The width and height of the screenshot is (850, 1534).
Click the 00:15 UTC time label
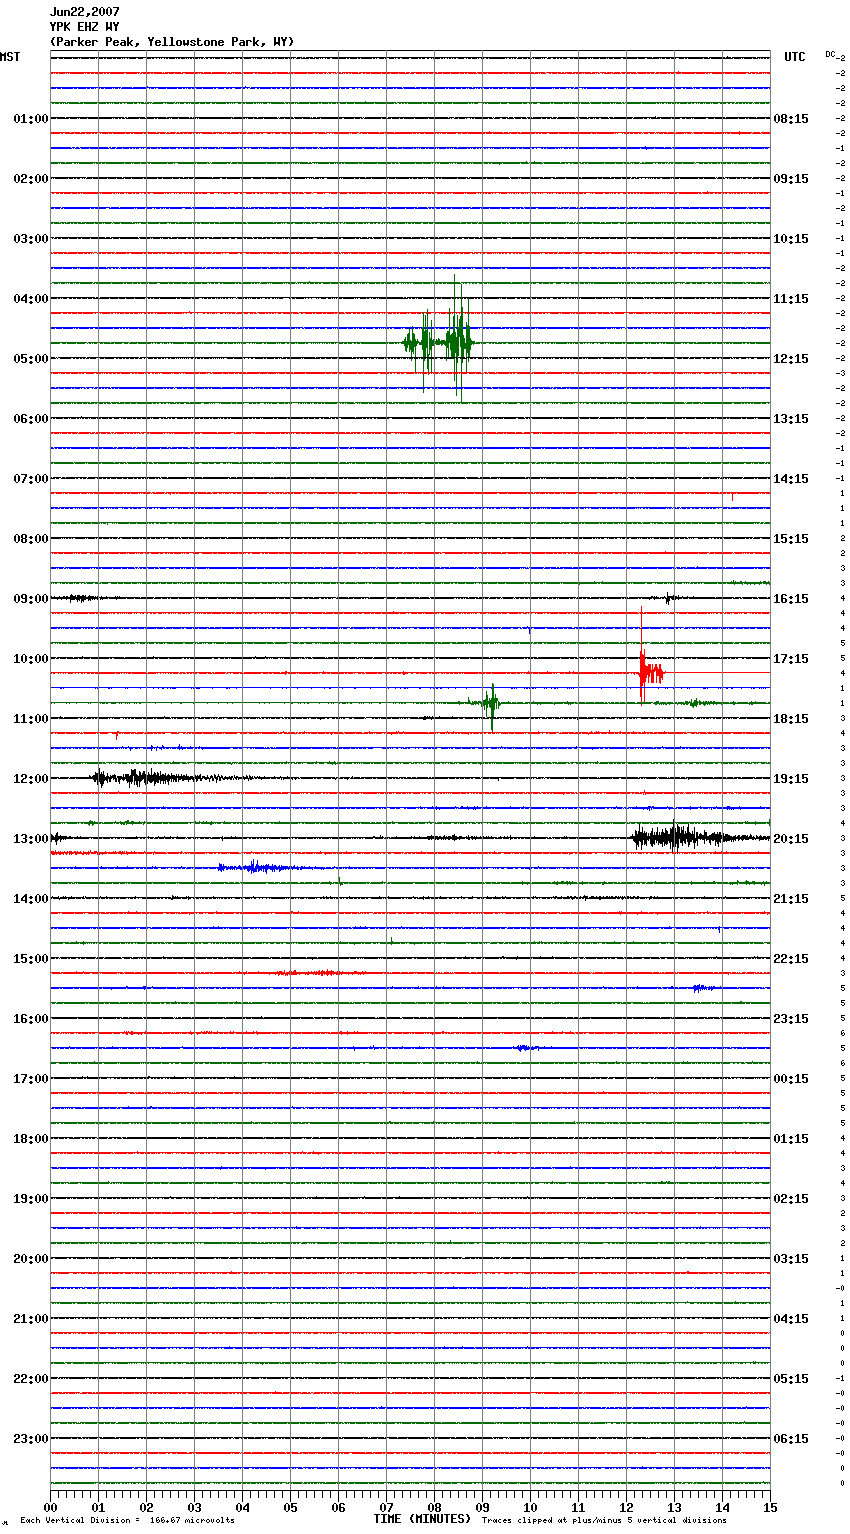click(x=791, y=1079)
